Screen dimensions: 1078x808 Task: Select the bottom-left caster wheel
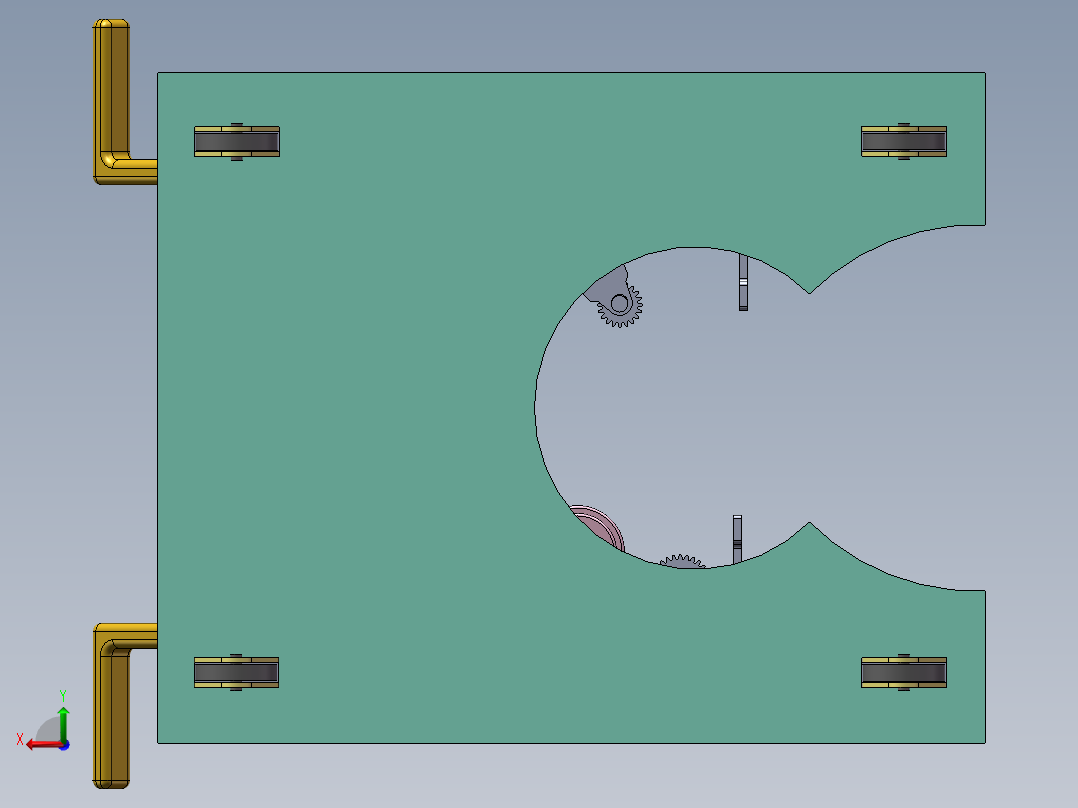236,673
